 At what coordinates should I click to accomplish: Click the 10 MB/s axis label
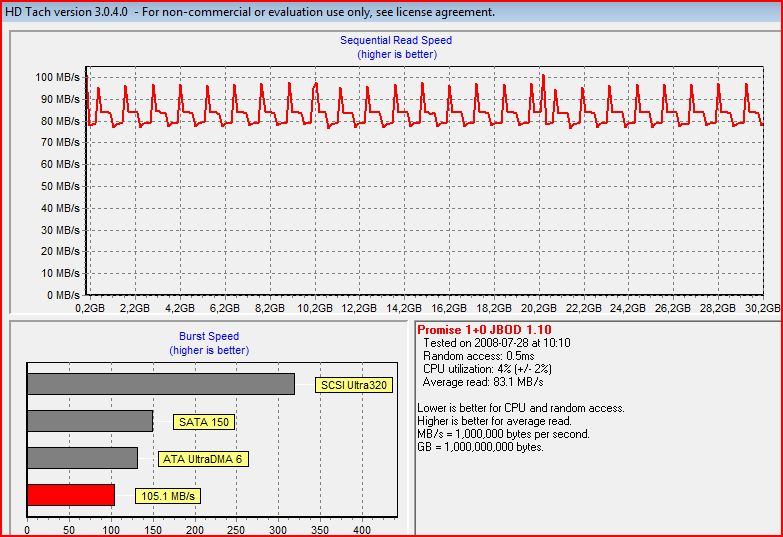(60, 273)
